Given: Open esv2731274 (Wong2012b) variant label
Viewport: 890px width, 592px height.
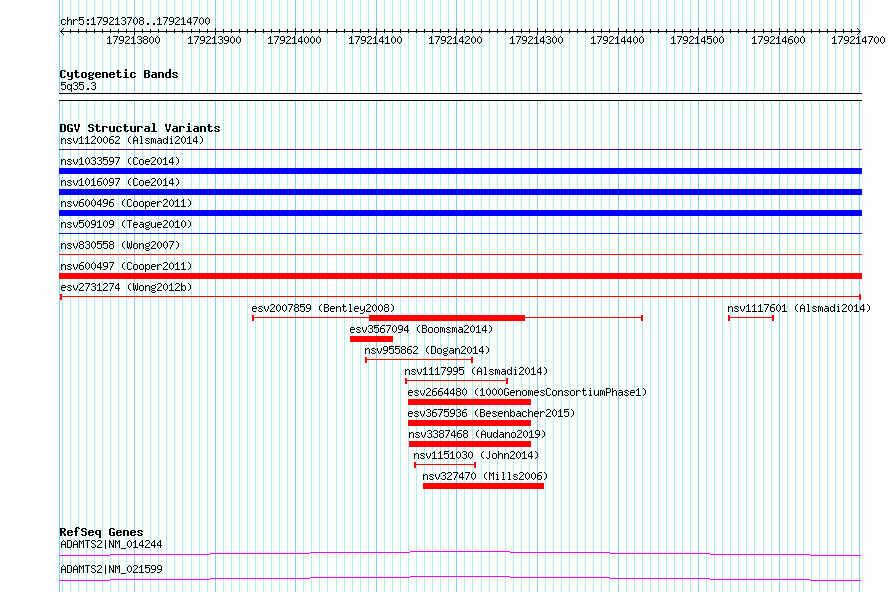Looking at the screenshot, I should pos(126,287).
